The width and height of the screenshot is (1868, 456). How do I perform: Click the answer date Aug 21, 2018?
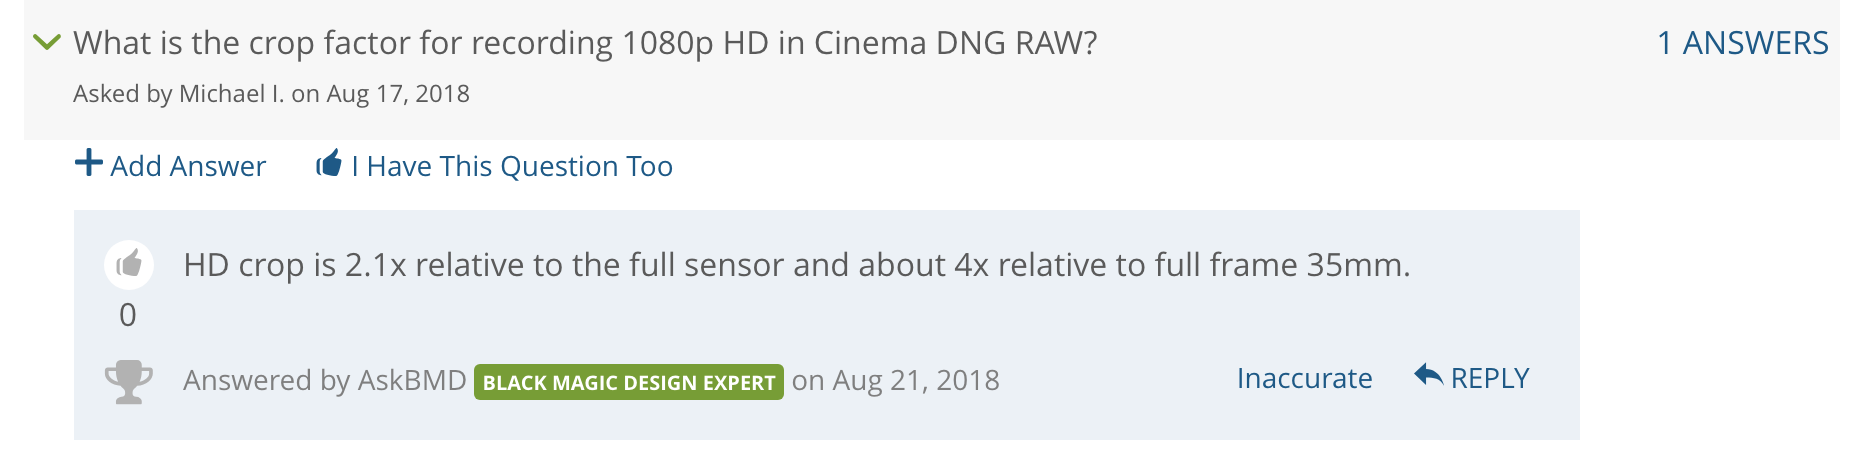pos(916,380)
